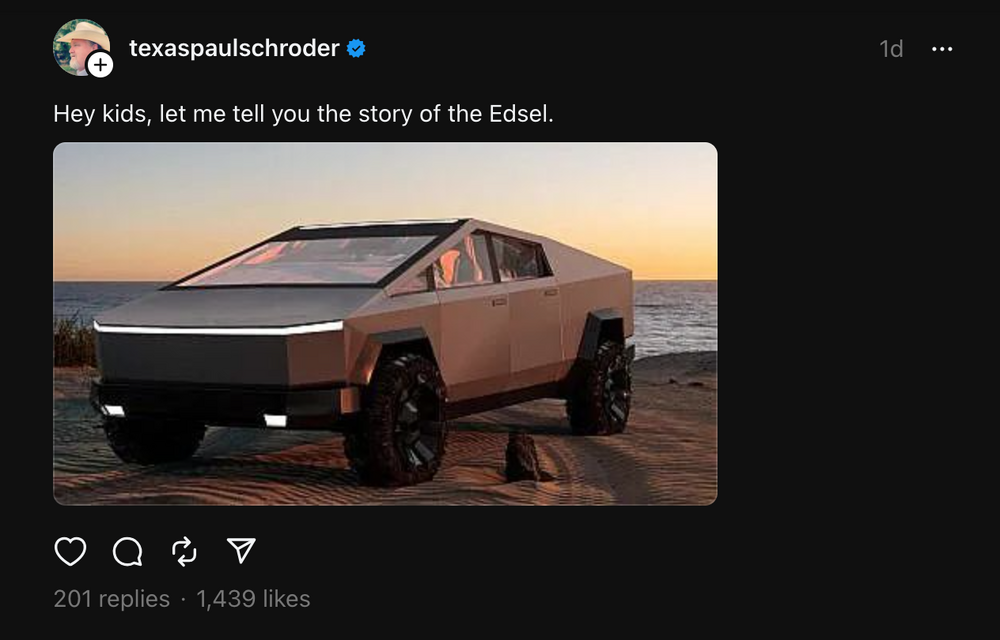Show who gave the 1,439 likes

pyautogui.click(x=254, y=599)
